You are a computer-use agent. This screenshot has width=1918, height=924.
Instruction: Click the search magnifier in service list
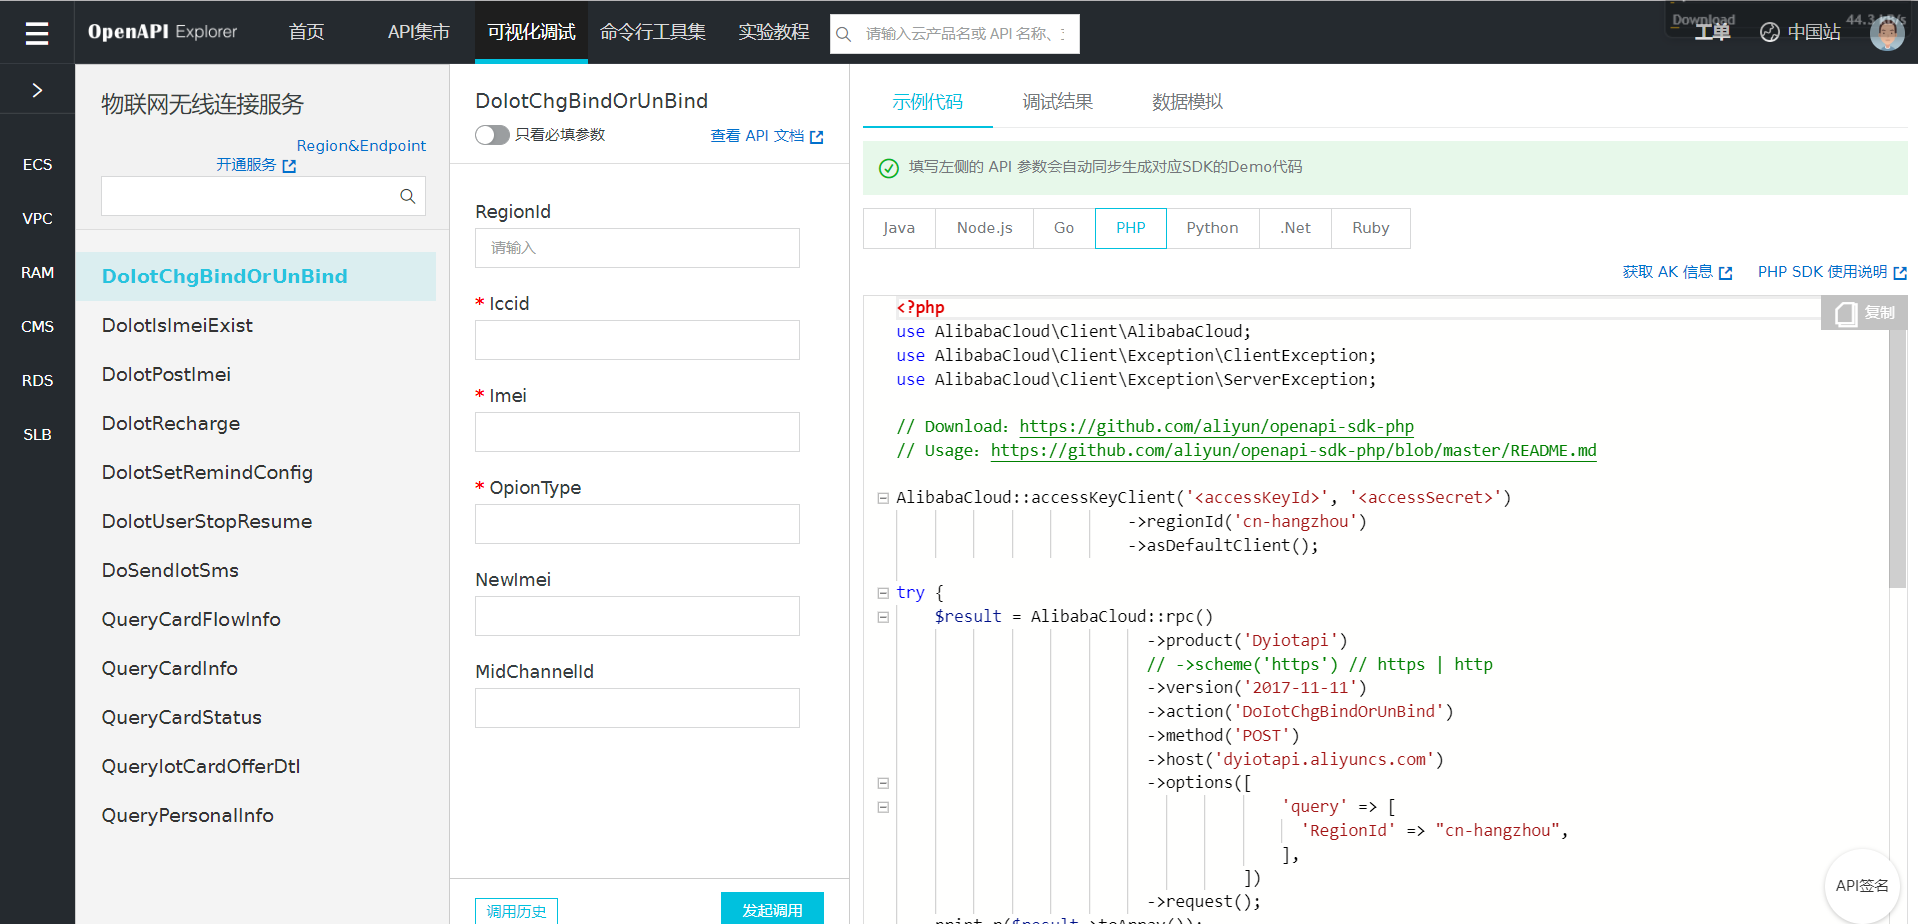[407, 197]
